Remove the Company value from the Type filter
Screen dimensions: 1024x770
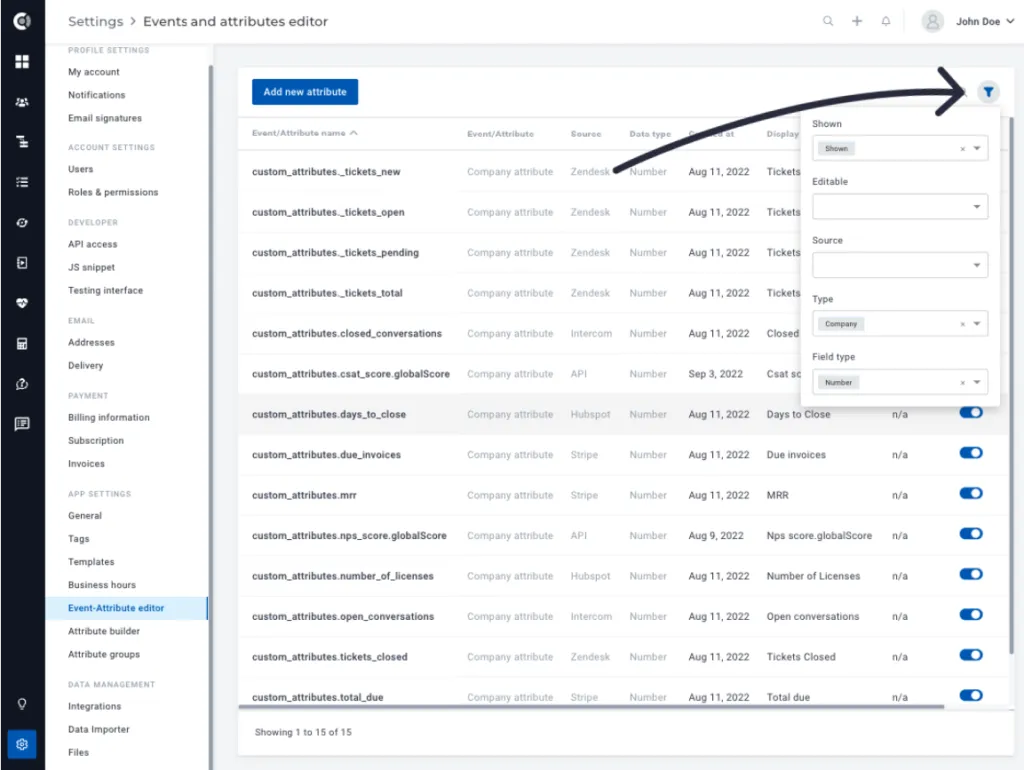click(x=963, y=324)
